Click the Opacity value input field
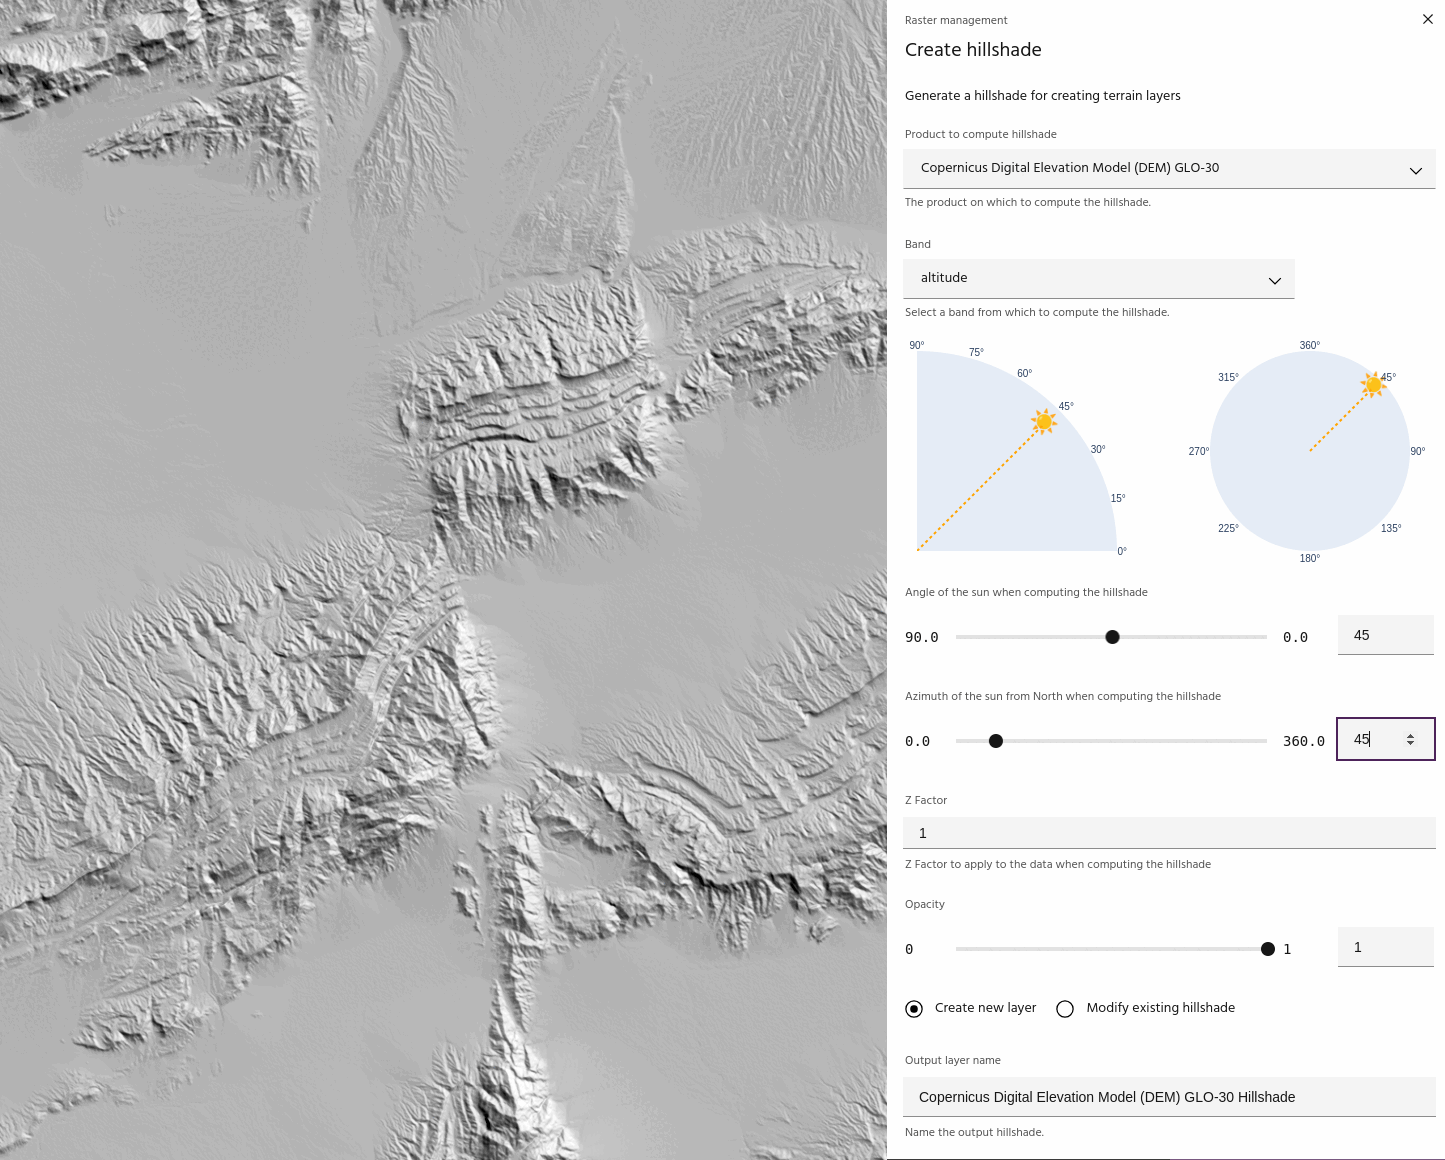The height and width of the screenshot is (1160, 1445). click(x=1384, y=947)
